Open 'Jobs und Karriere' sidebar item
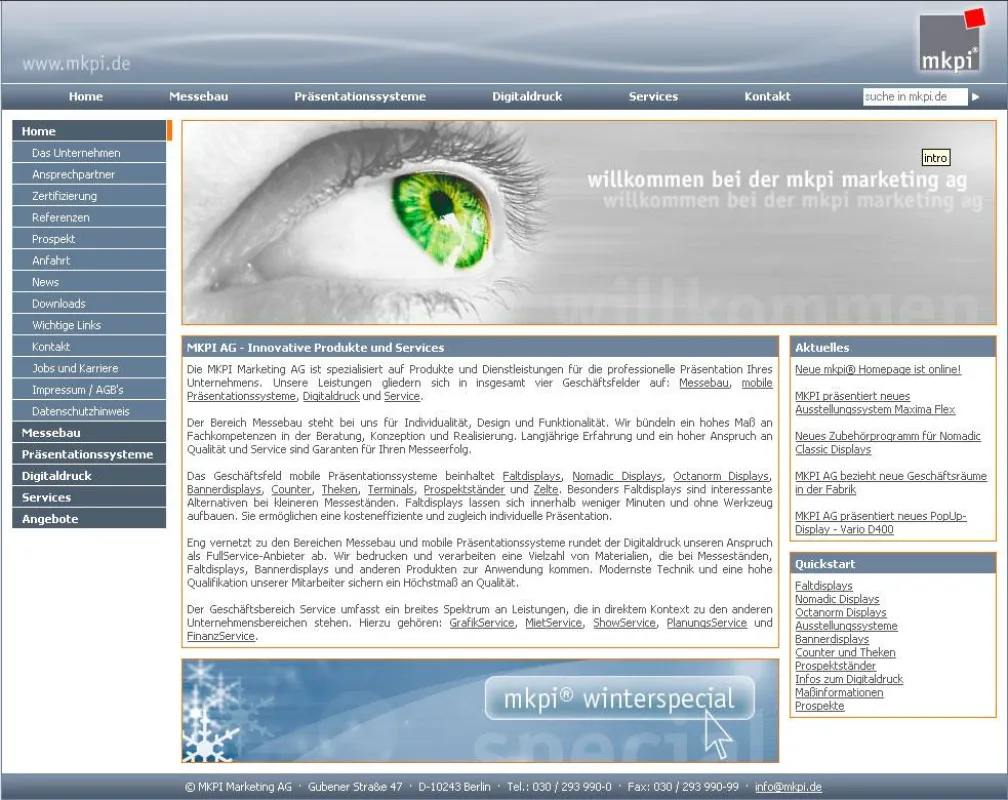1008x800 pixels. pyautogui.click(x=89, y=368)
